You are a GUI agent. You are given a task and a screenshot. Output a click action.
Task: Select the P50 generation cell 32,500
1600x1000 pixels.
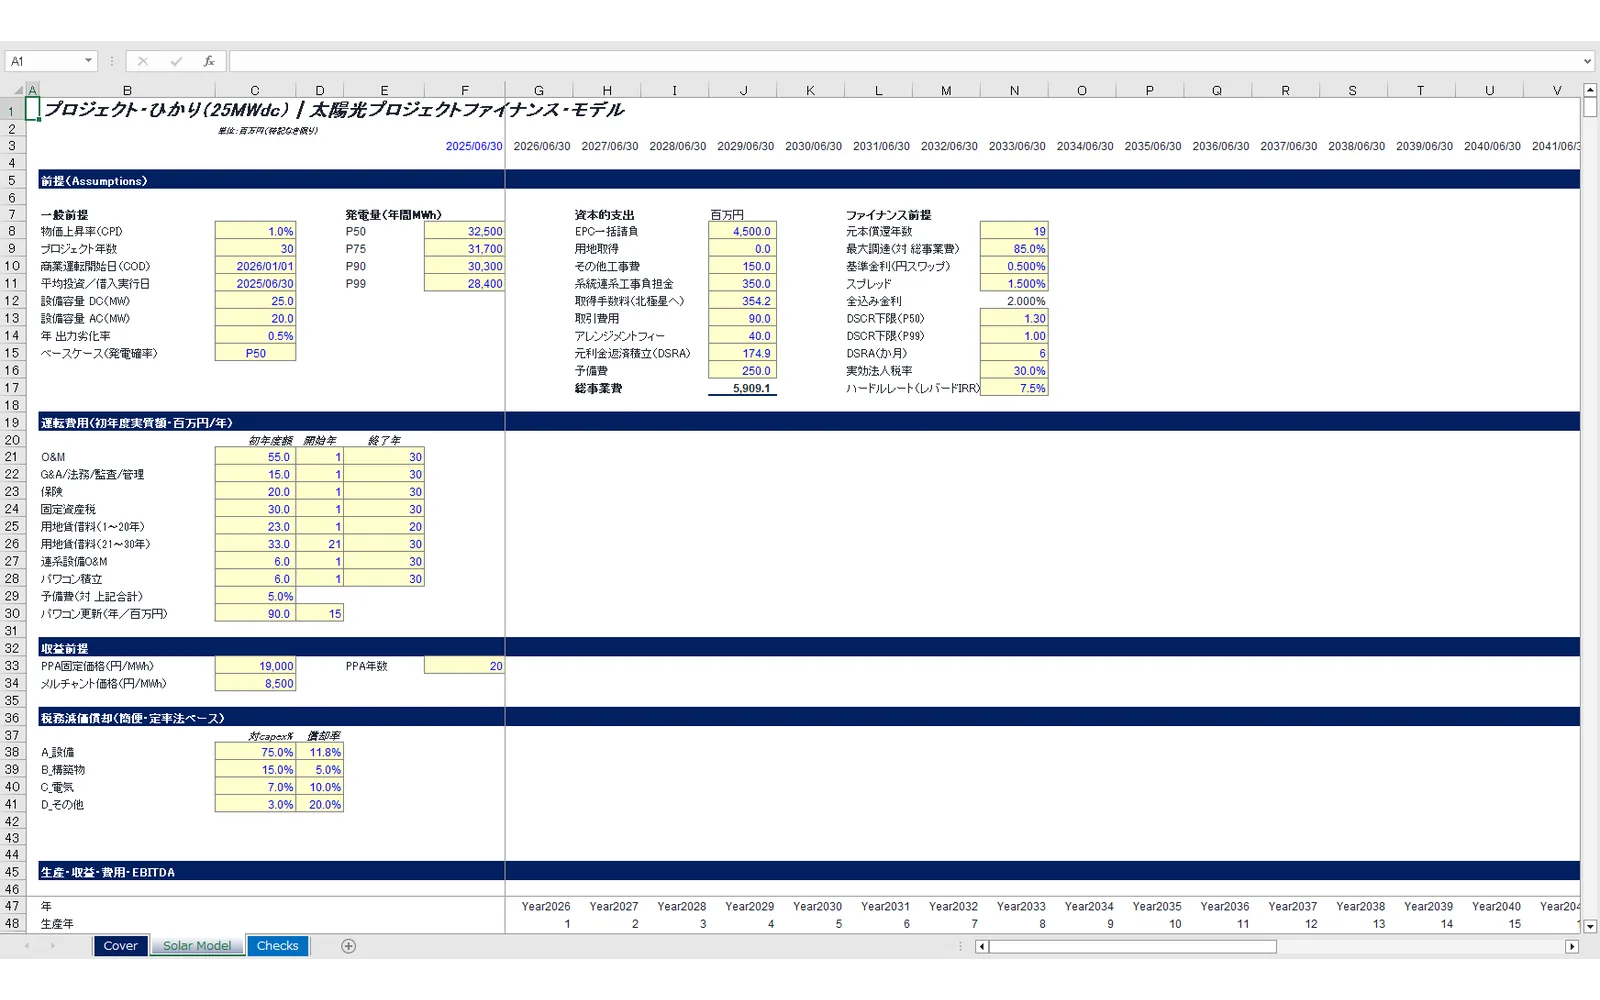pos(464,232)
